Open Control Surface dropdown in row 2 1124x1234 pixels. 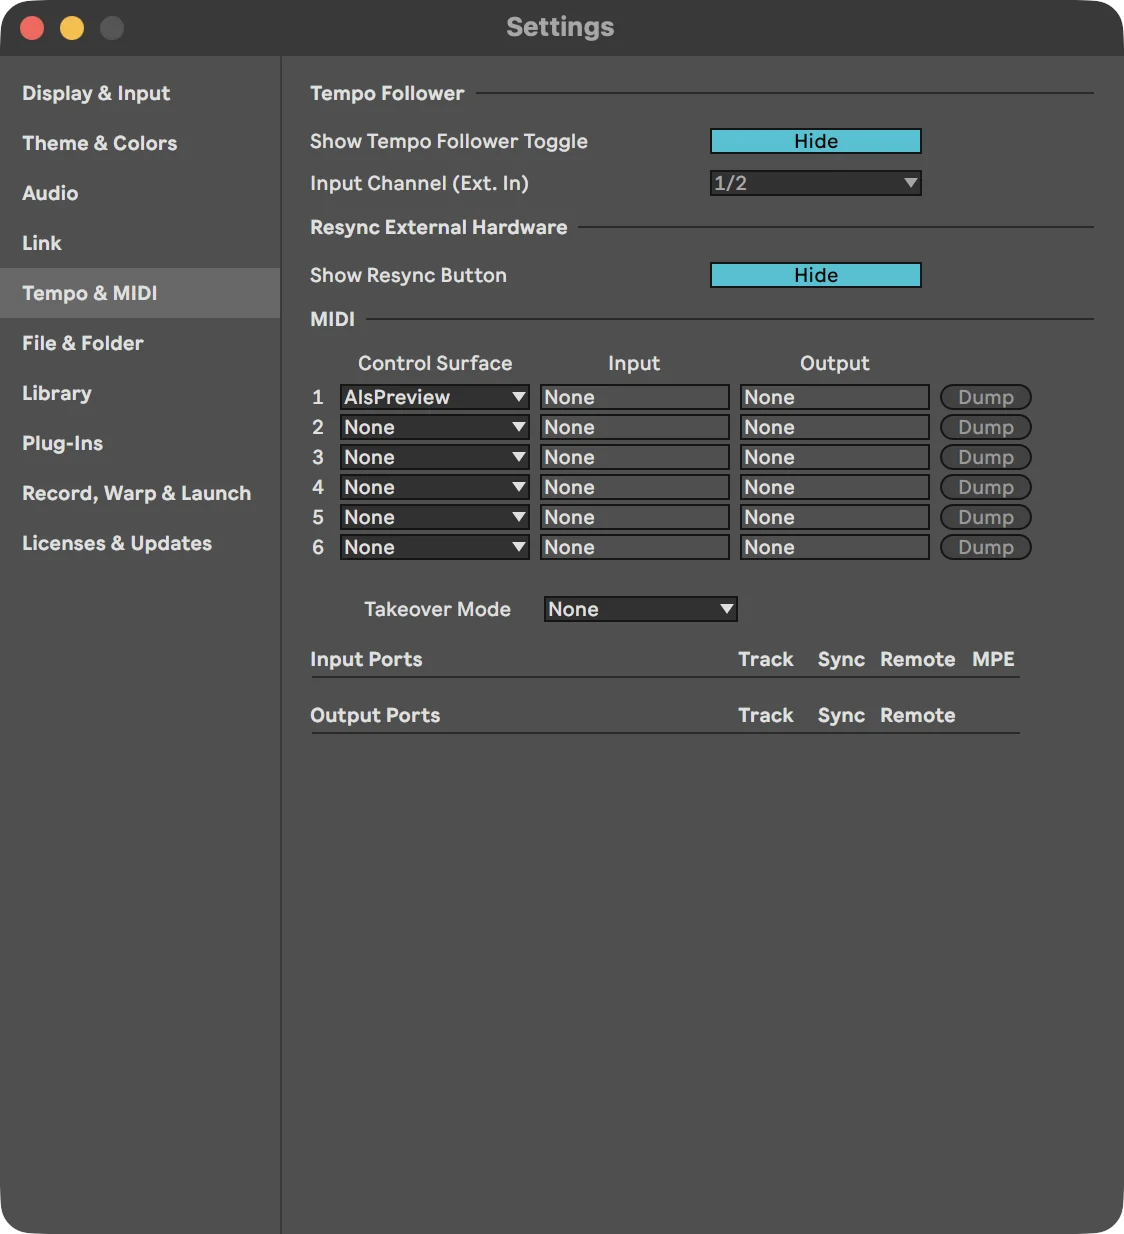(435, 427)
